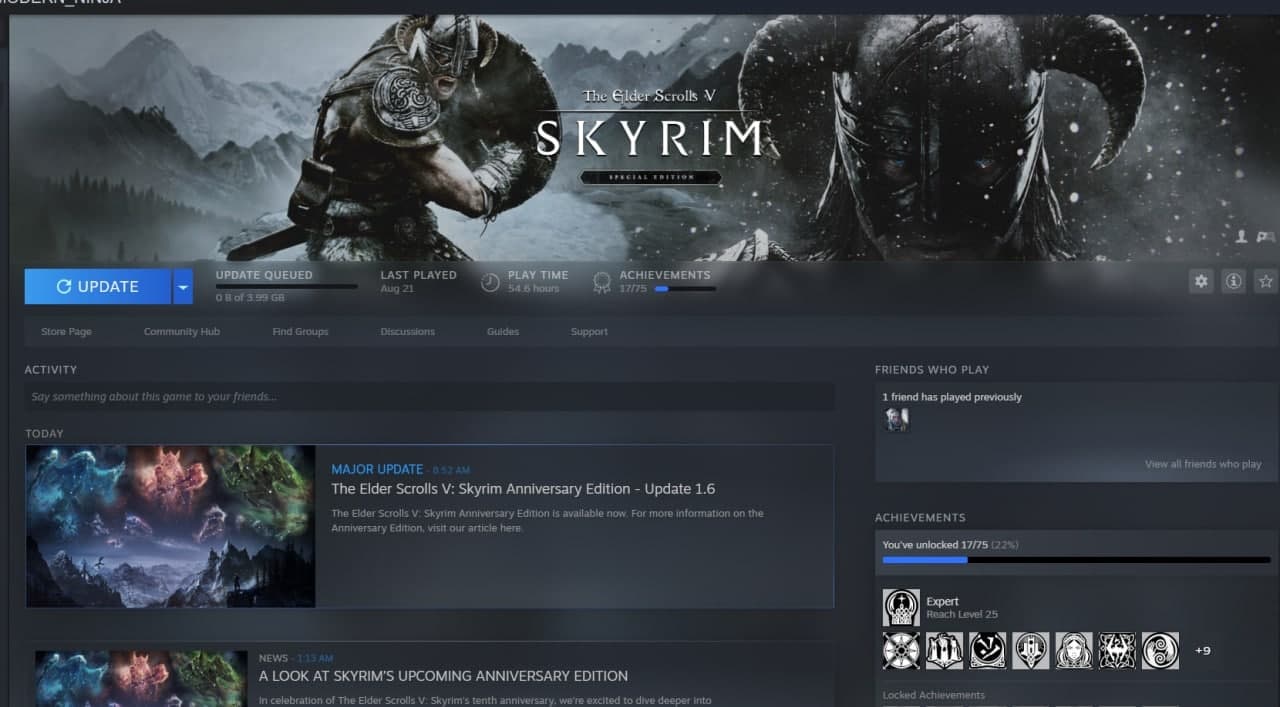Open the Expert achievement icon
1280x707 pixels.
click(x=901, y=607)
